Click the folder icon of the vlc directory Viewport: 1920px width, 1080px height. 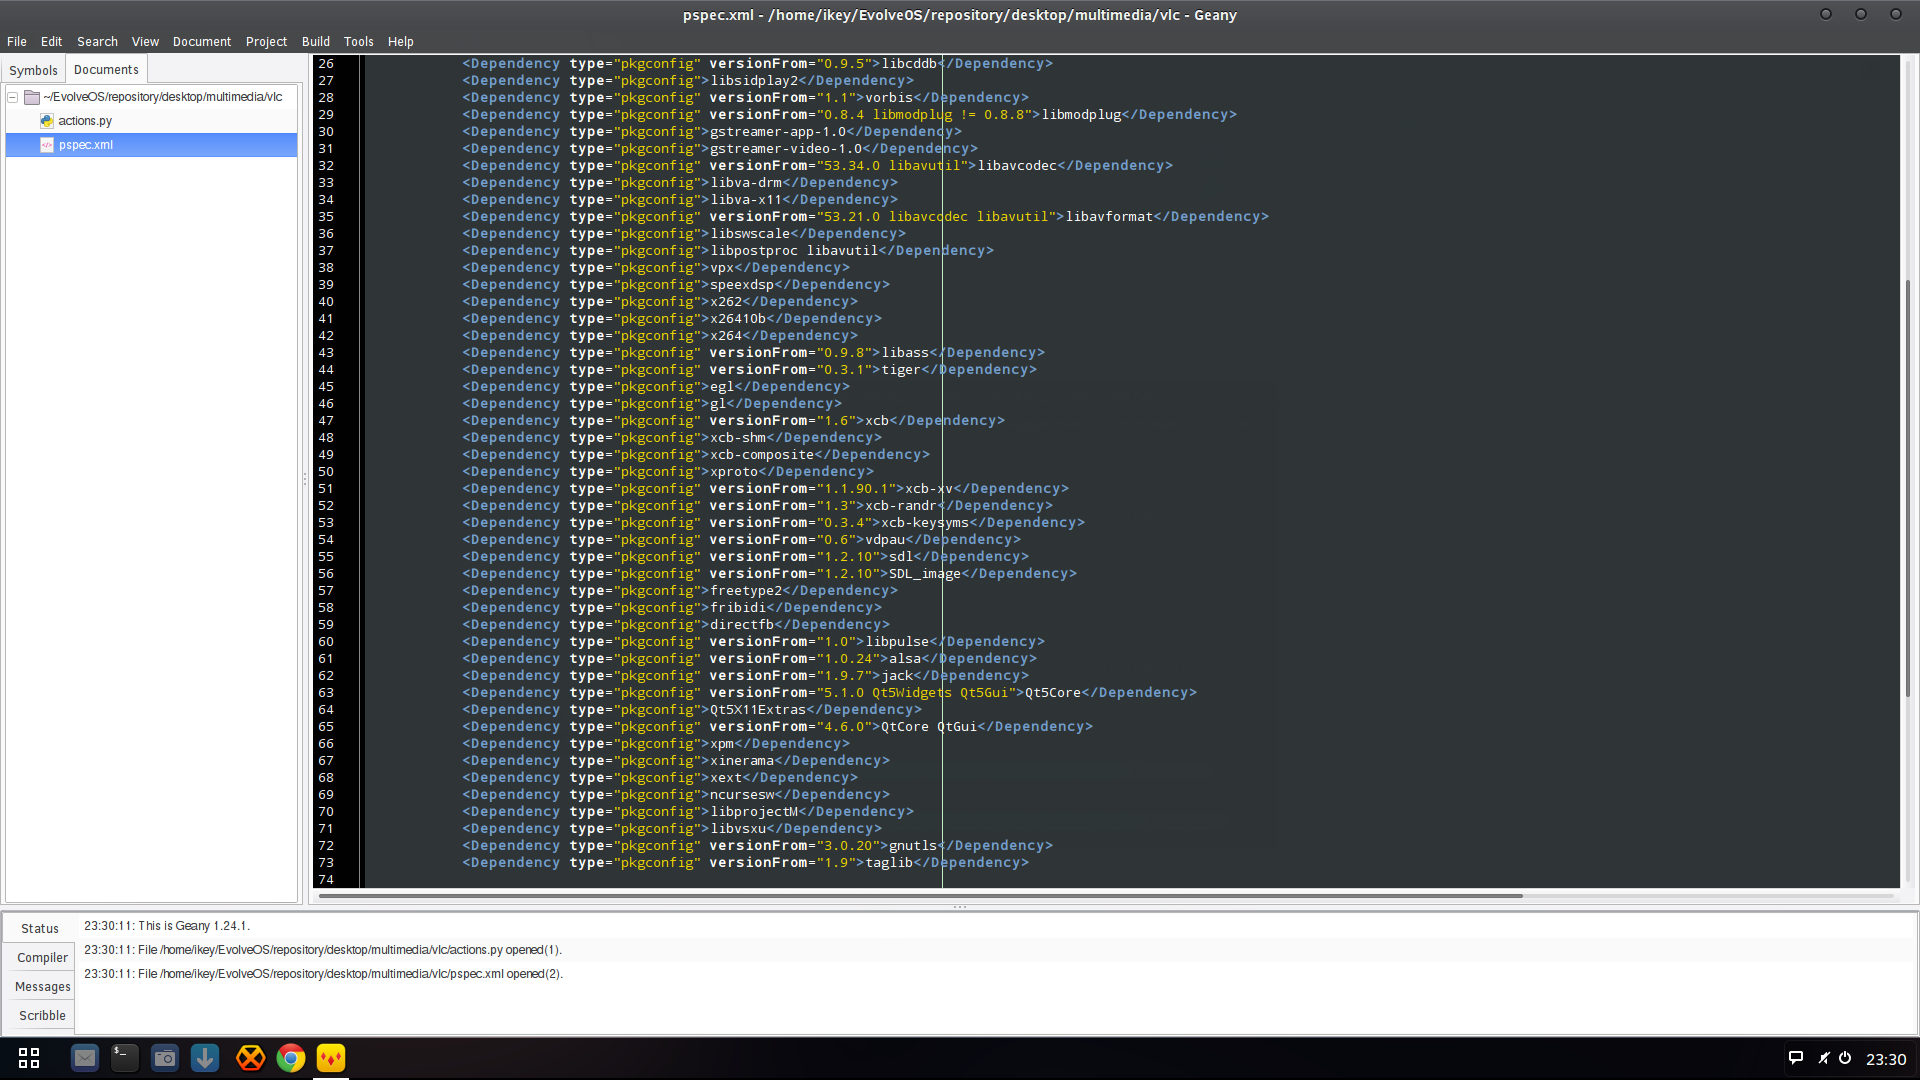click(32, 97)
